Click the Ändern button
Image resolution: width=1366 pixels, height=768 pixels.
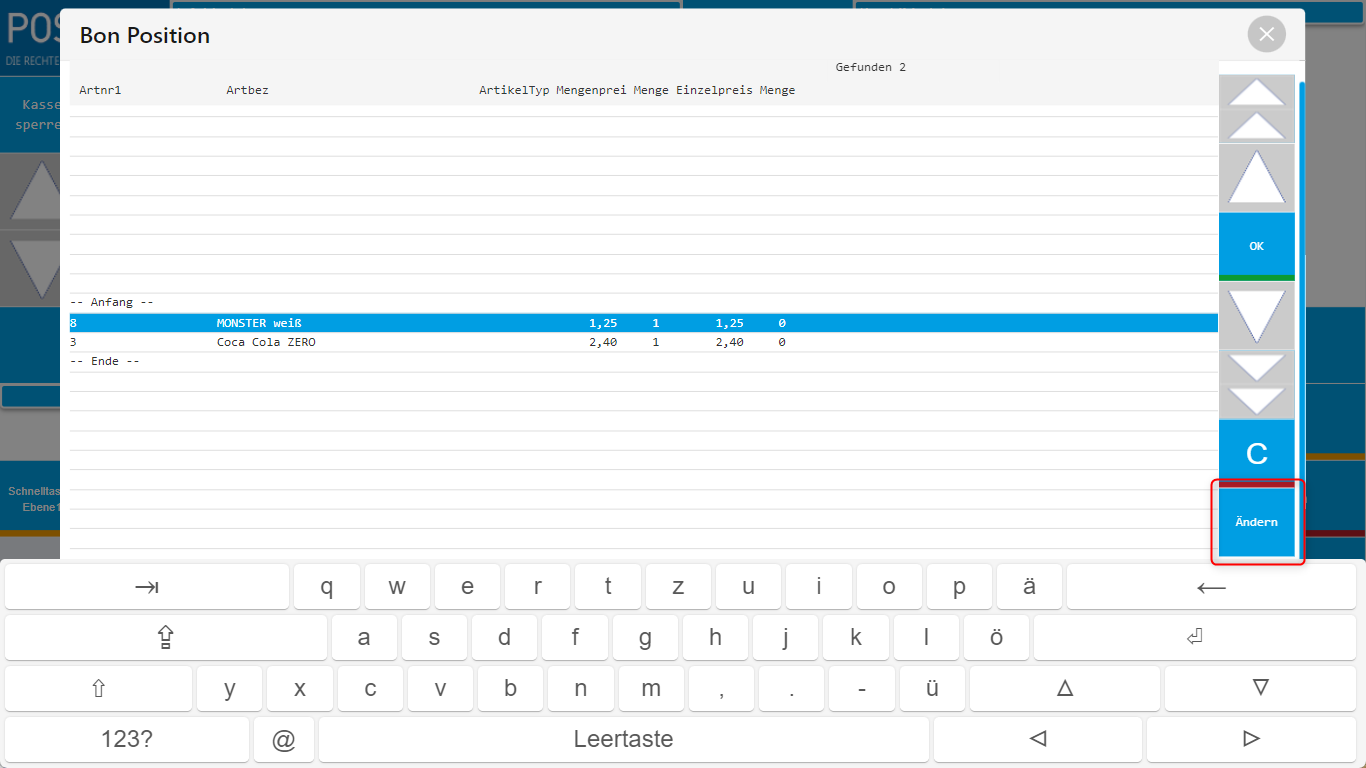tap(1256, 522)
